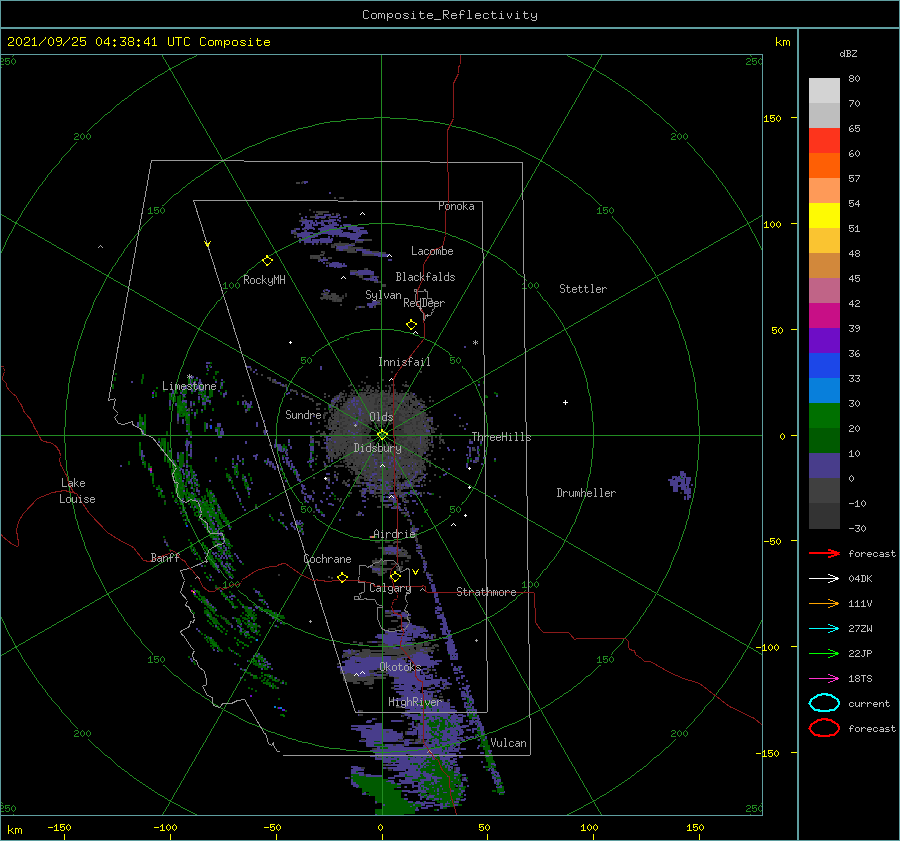
Task: Click the 18TS legend text
Action: [x=860, y=679]
